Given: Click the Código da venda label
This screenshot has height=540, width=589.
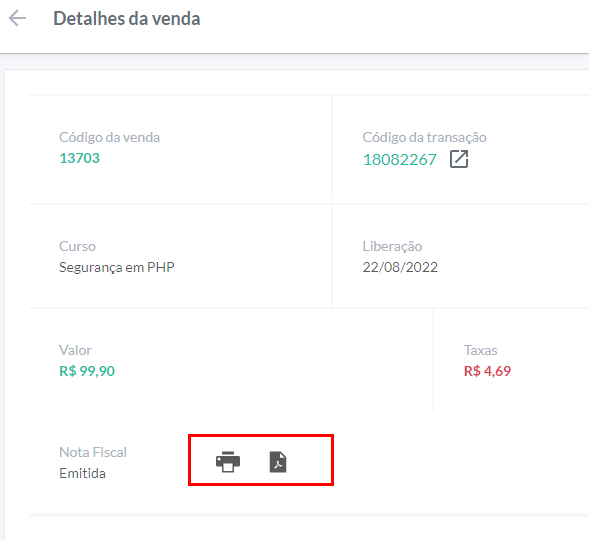Looking at the screenshot, I should [x=110, y=137].
